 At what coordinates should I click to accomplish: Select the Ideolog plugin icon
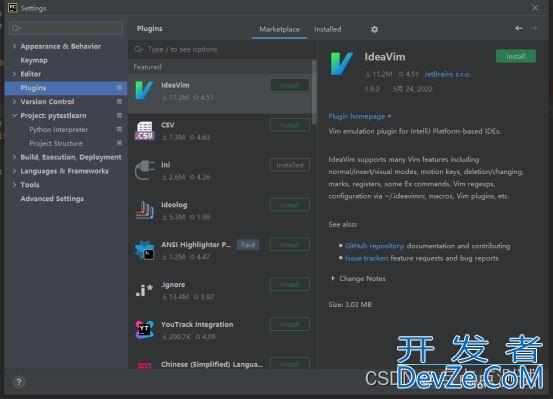[x=145, y=210]
